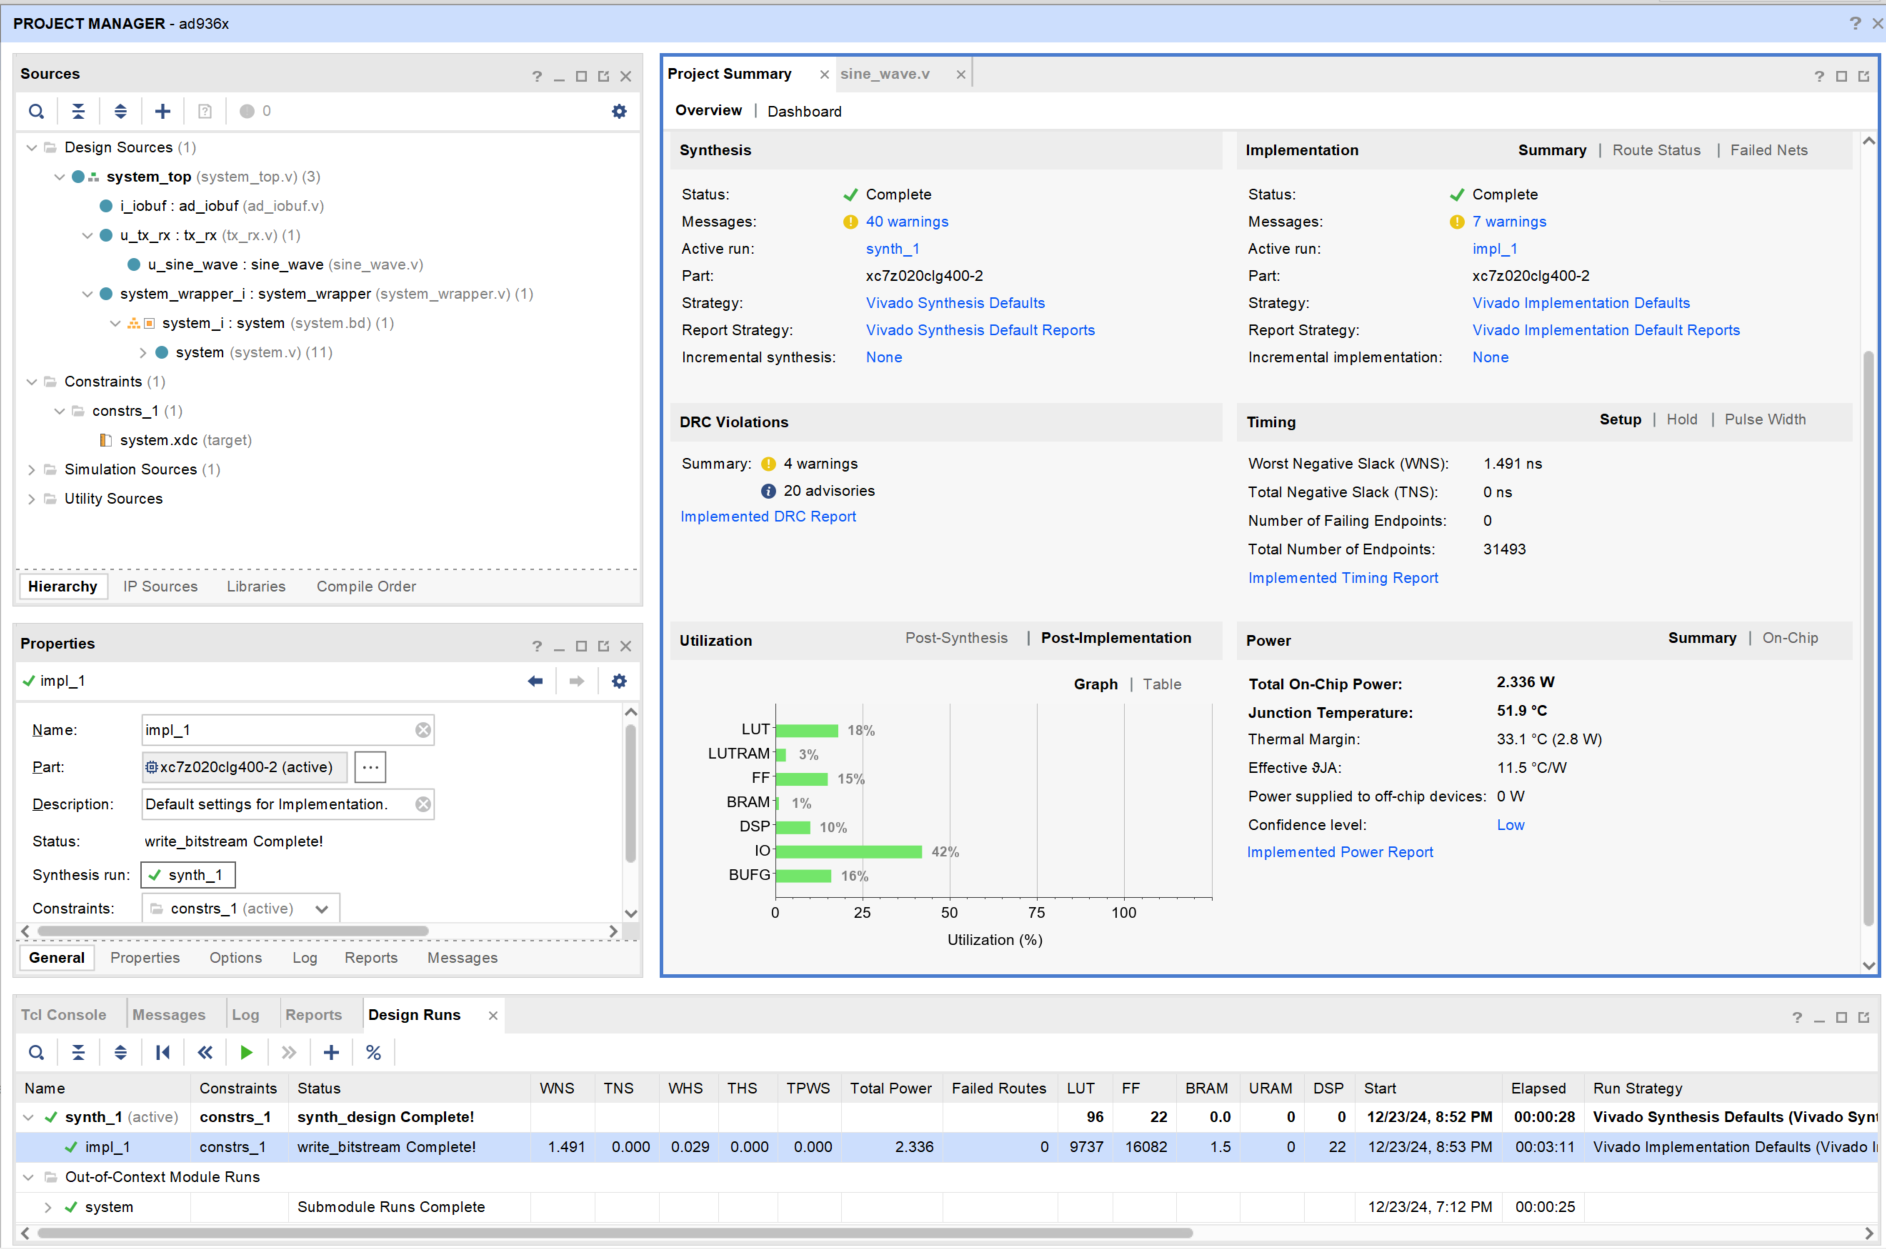This screenshot has width=1886, height=1249.
Task: Show Route Status in Implementation
Action: [x=1656, y=151]
